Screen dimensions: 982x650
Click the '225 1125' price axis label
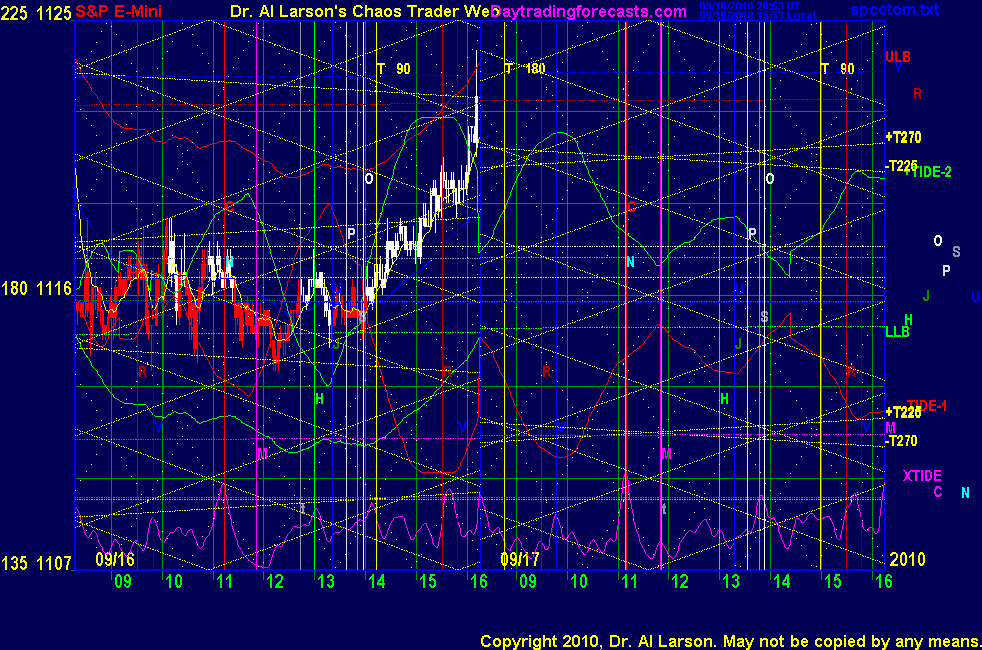[x=36, y=13]
